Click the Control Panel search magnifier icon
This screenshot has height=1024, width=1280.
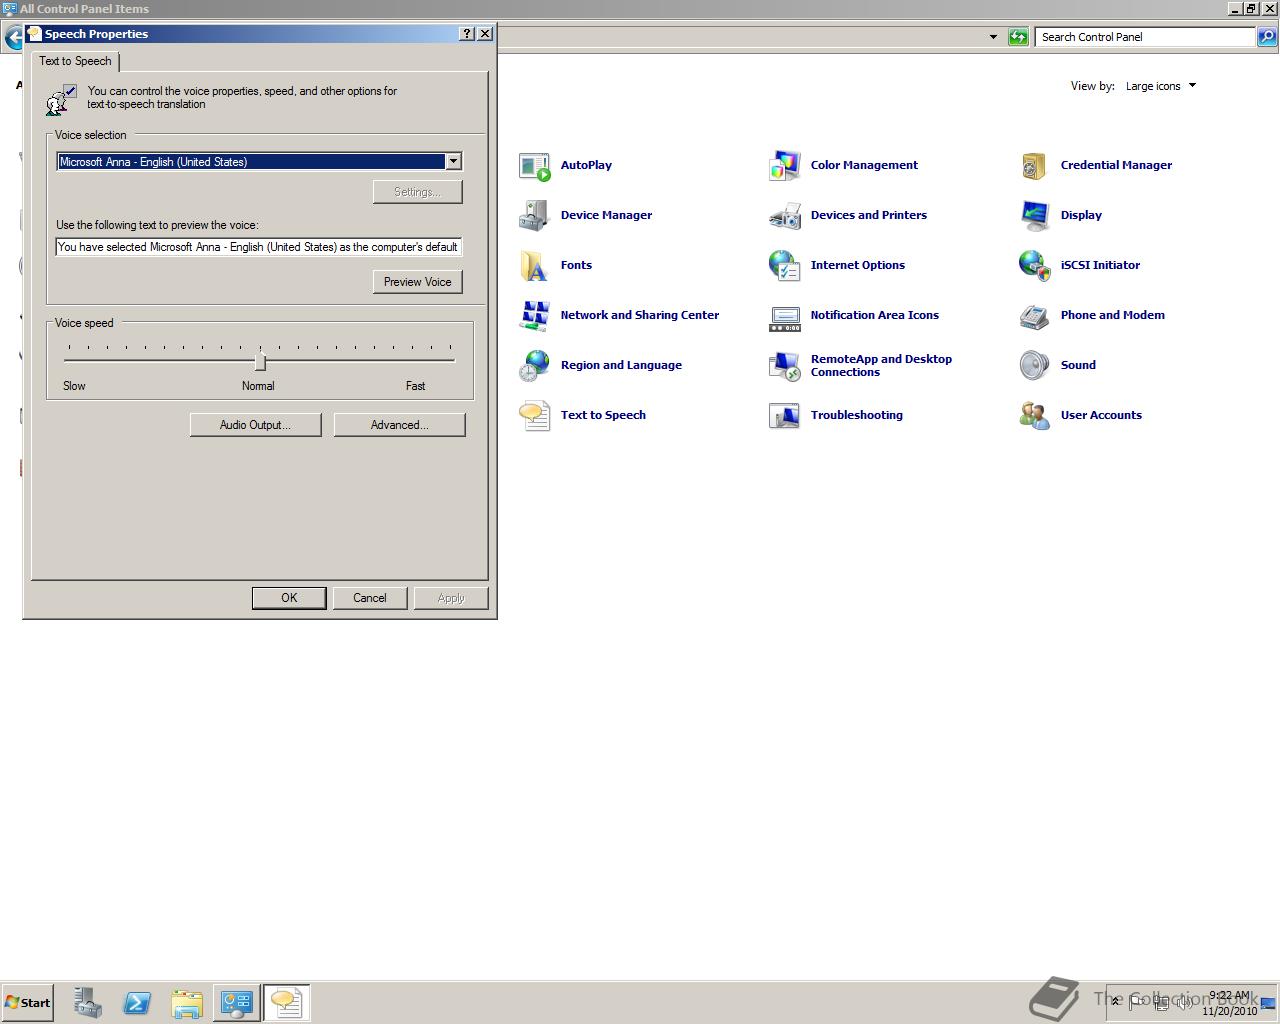[1266, 37]
